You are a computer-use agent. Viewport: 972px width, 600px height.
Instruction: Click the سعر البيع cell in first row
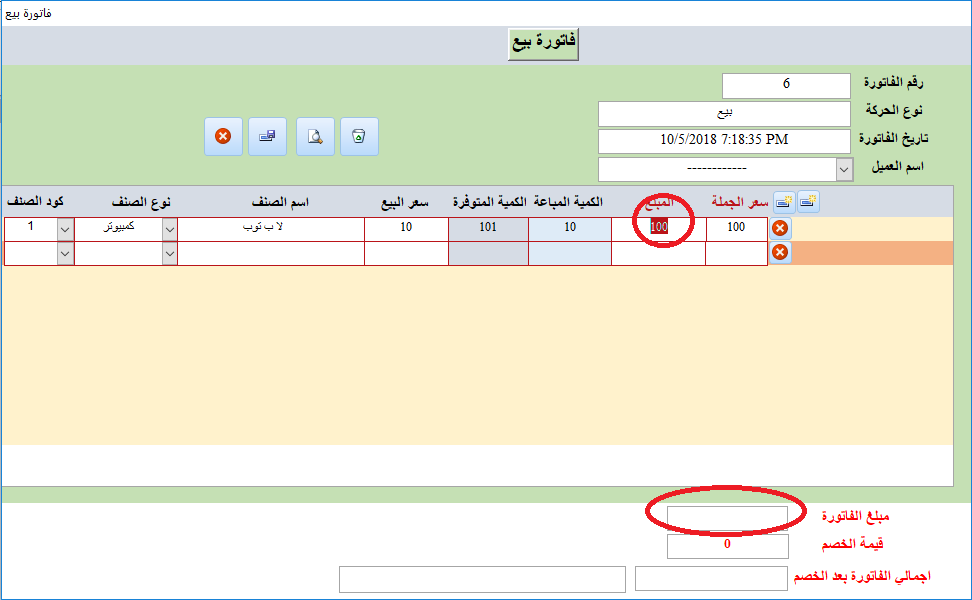406,228
